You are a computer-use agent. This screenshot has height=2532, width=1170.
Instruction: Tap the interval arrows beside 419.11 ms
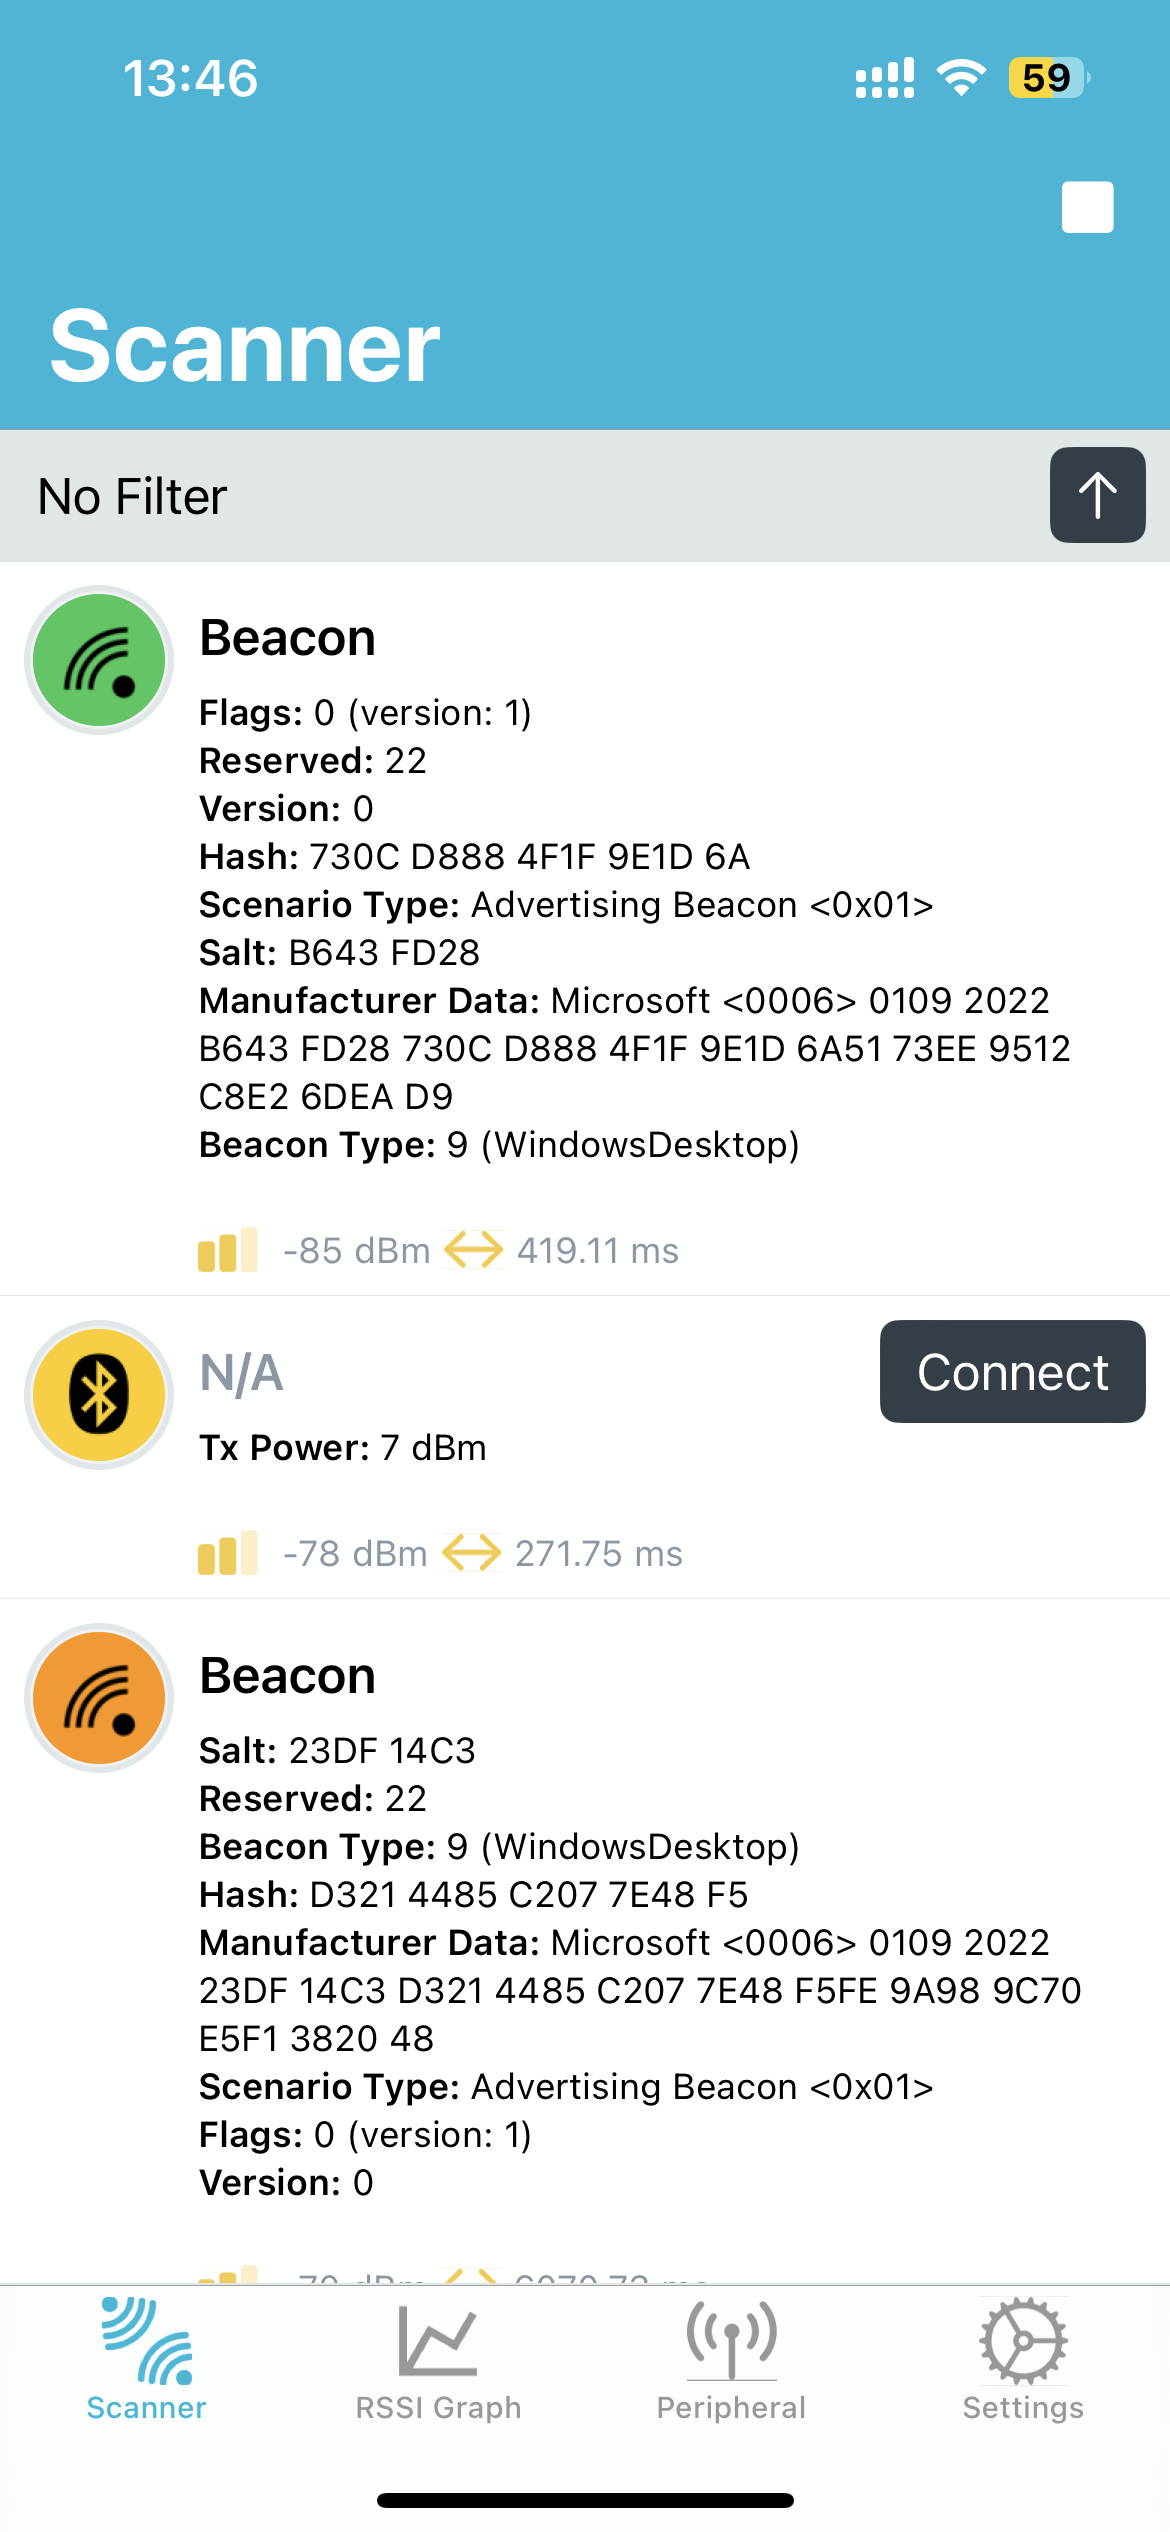point(473,1250)
